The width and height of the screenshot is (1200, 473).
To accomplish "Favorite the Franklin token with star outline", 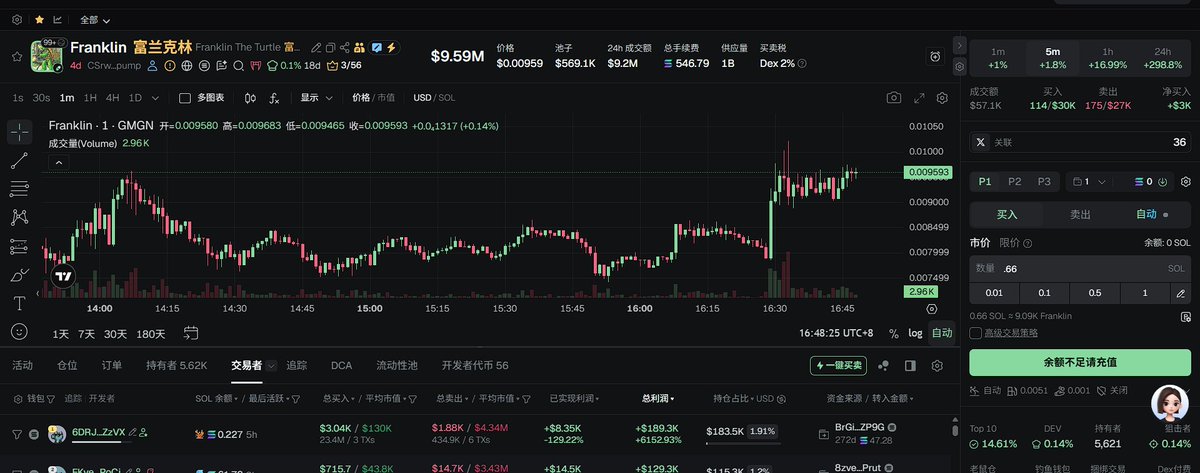I will point(17,57).
